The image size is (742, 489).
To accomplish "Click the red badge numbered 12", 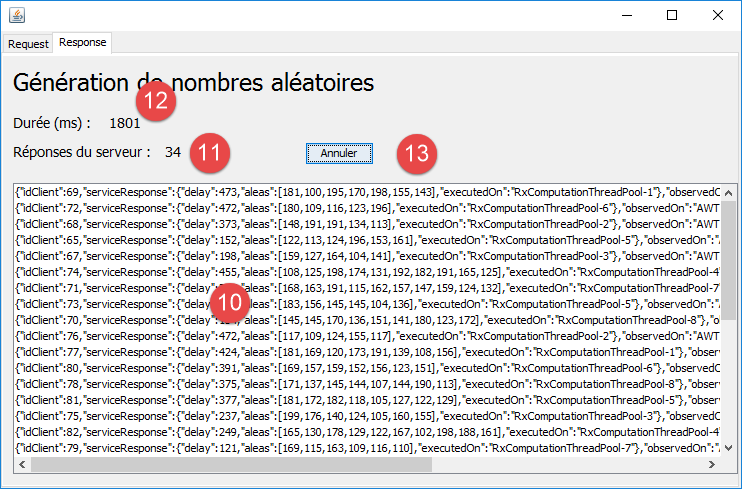I will click(x=156, y=102).
